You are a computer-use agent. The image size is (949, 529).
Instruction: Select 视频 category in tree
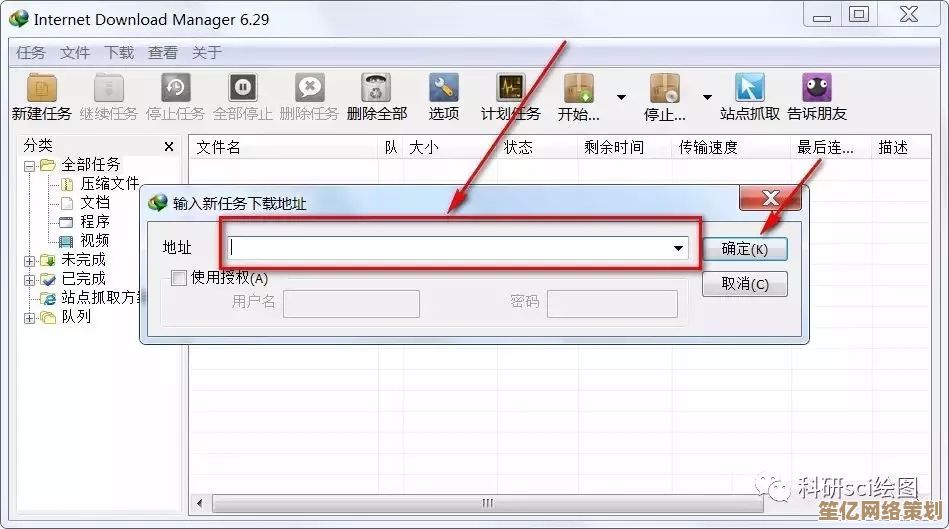[x=95, y=241]
